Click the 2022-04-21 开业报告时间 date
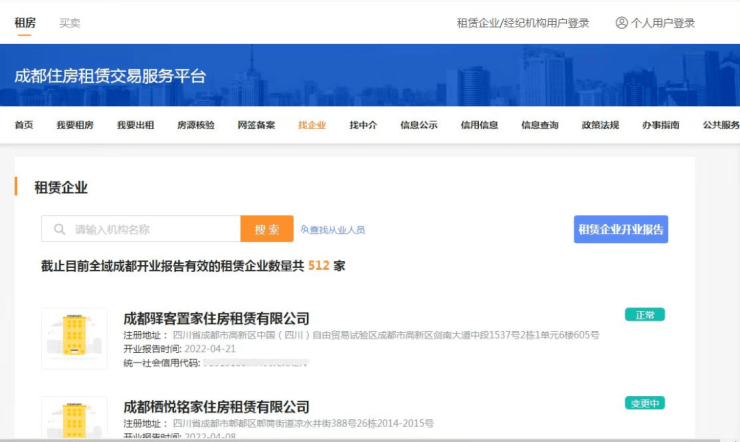The image size is (740, 442). coord(210,349)
